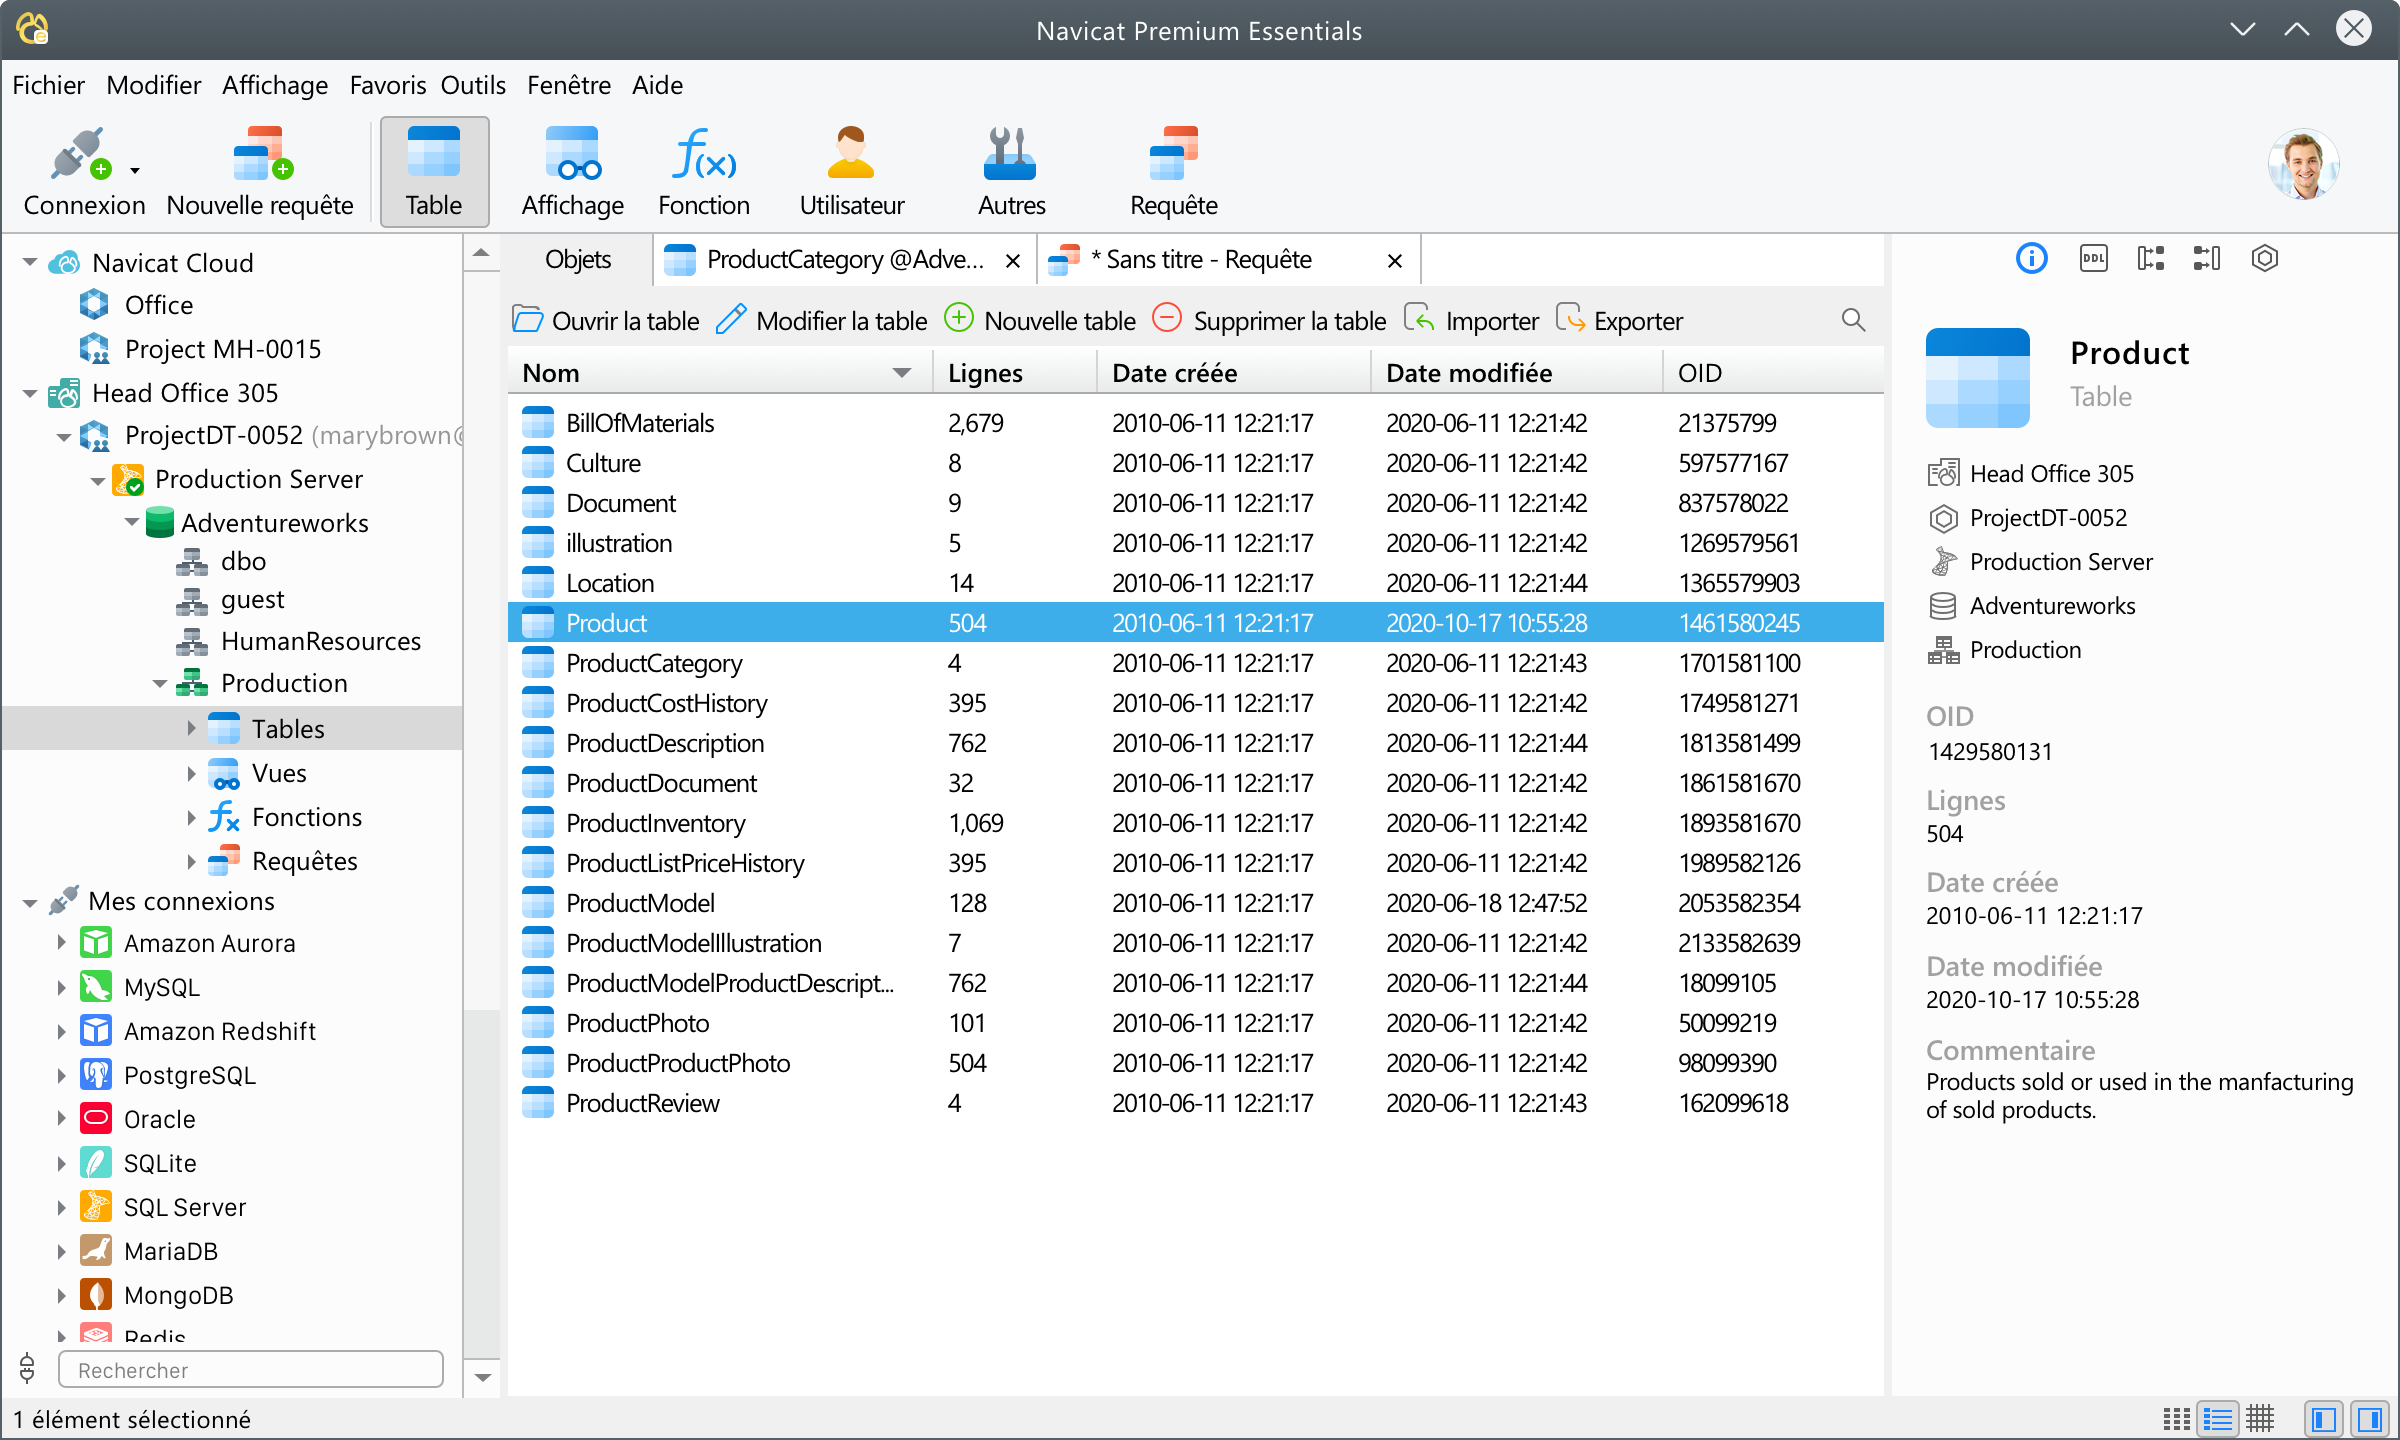The width and height of the screenshot is (2400, 1440).
Task: Collapse the ProjectDT-0052 node
Action: [x=64, y=436]
